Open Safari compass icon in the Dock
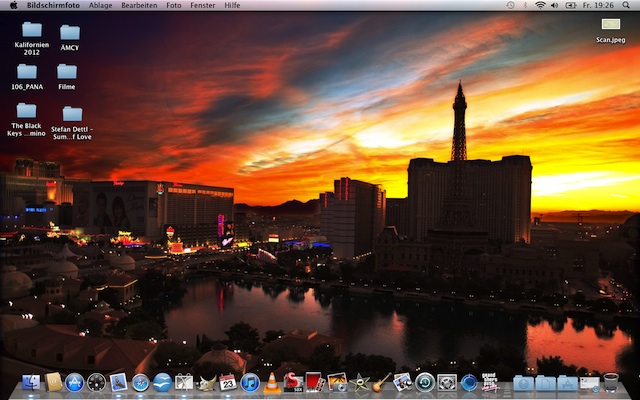This screenshot has height=400, width=640. pos(141,382)
